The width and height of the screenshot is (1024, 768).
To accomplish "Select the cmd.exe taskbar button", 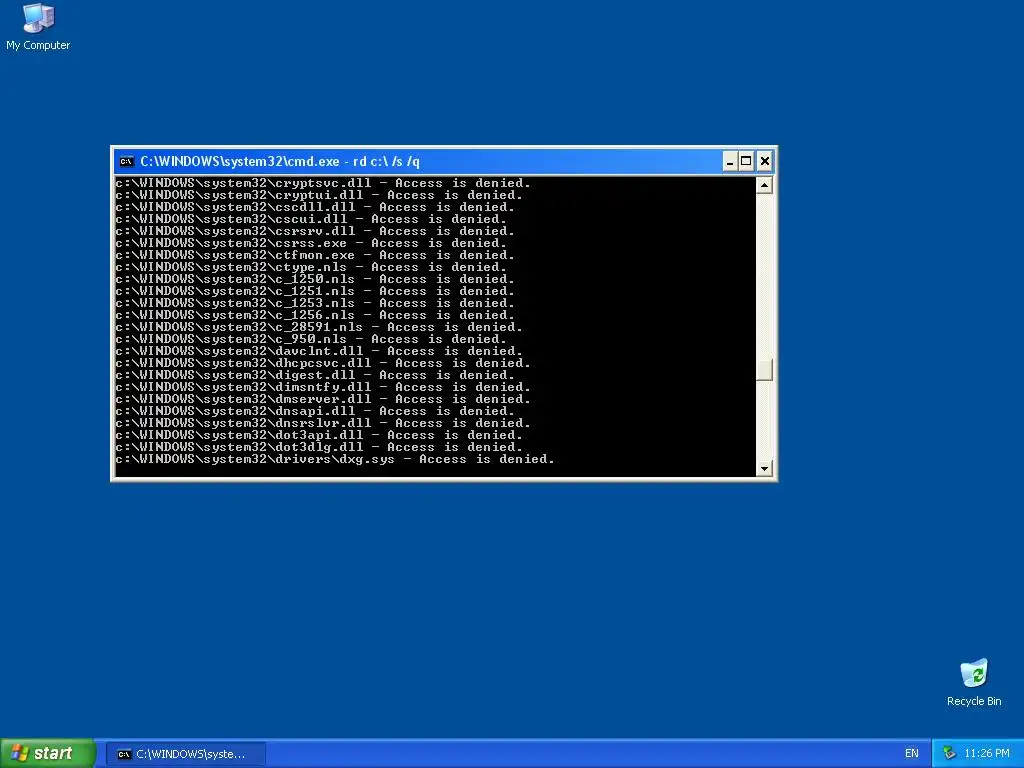I will (x=185, y=754).
